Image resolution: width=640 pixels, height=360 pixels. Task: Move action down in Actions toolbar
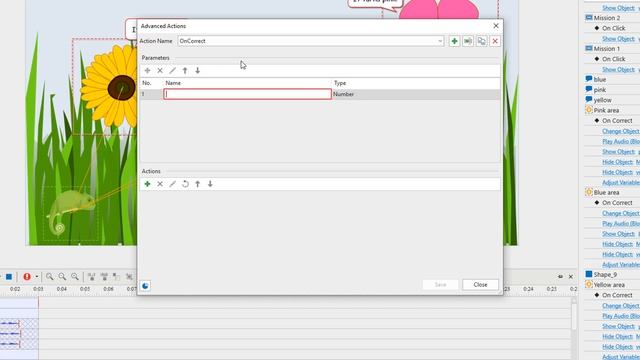tap(210, 184)
